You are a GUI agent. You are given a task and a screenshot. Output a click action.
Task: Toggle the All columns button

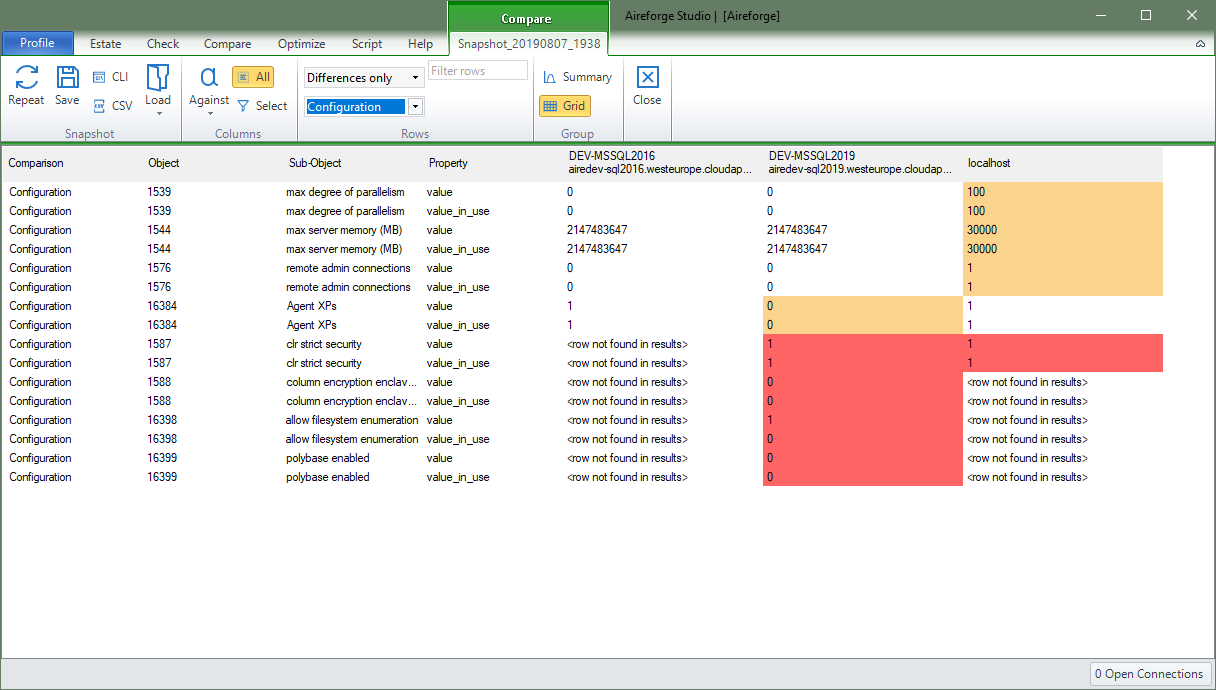253,76
